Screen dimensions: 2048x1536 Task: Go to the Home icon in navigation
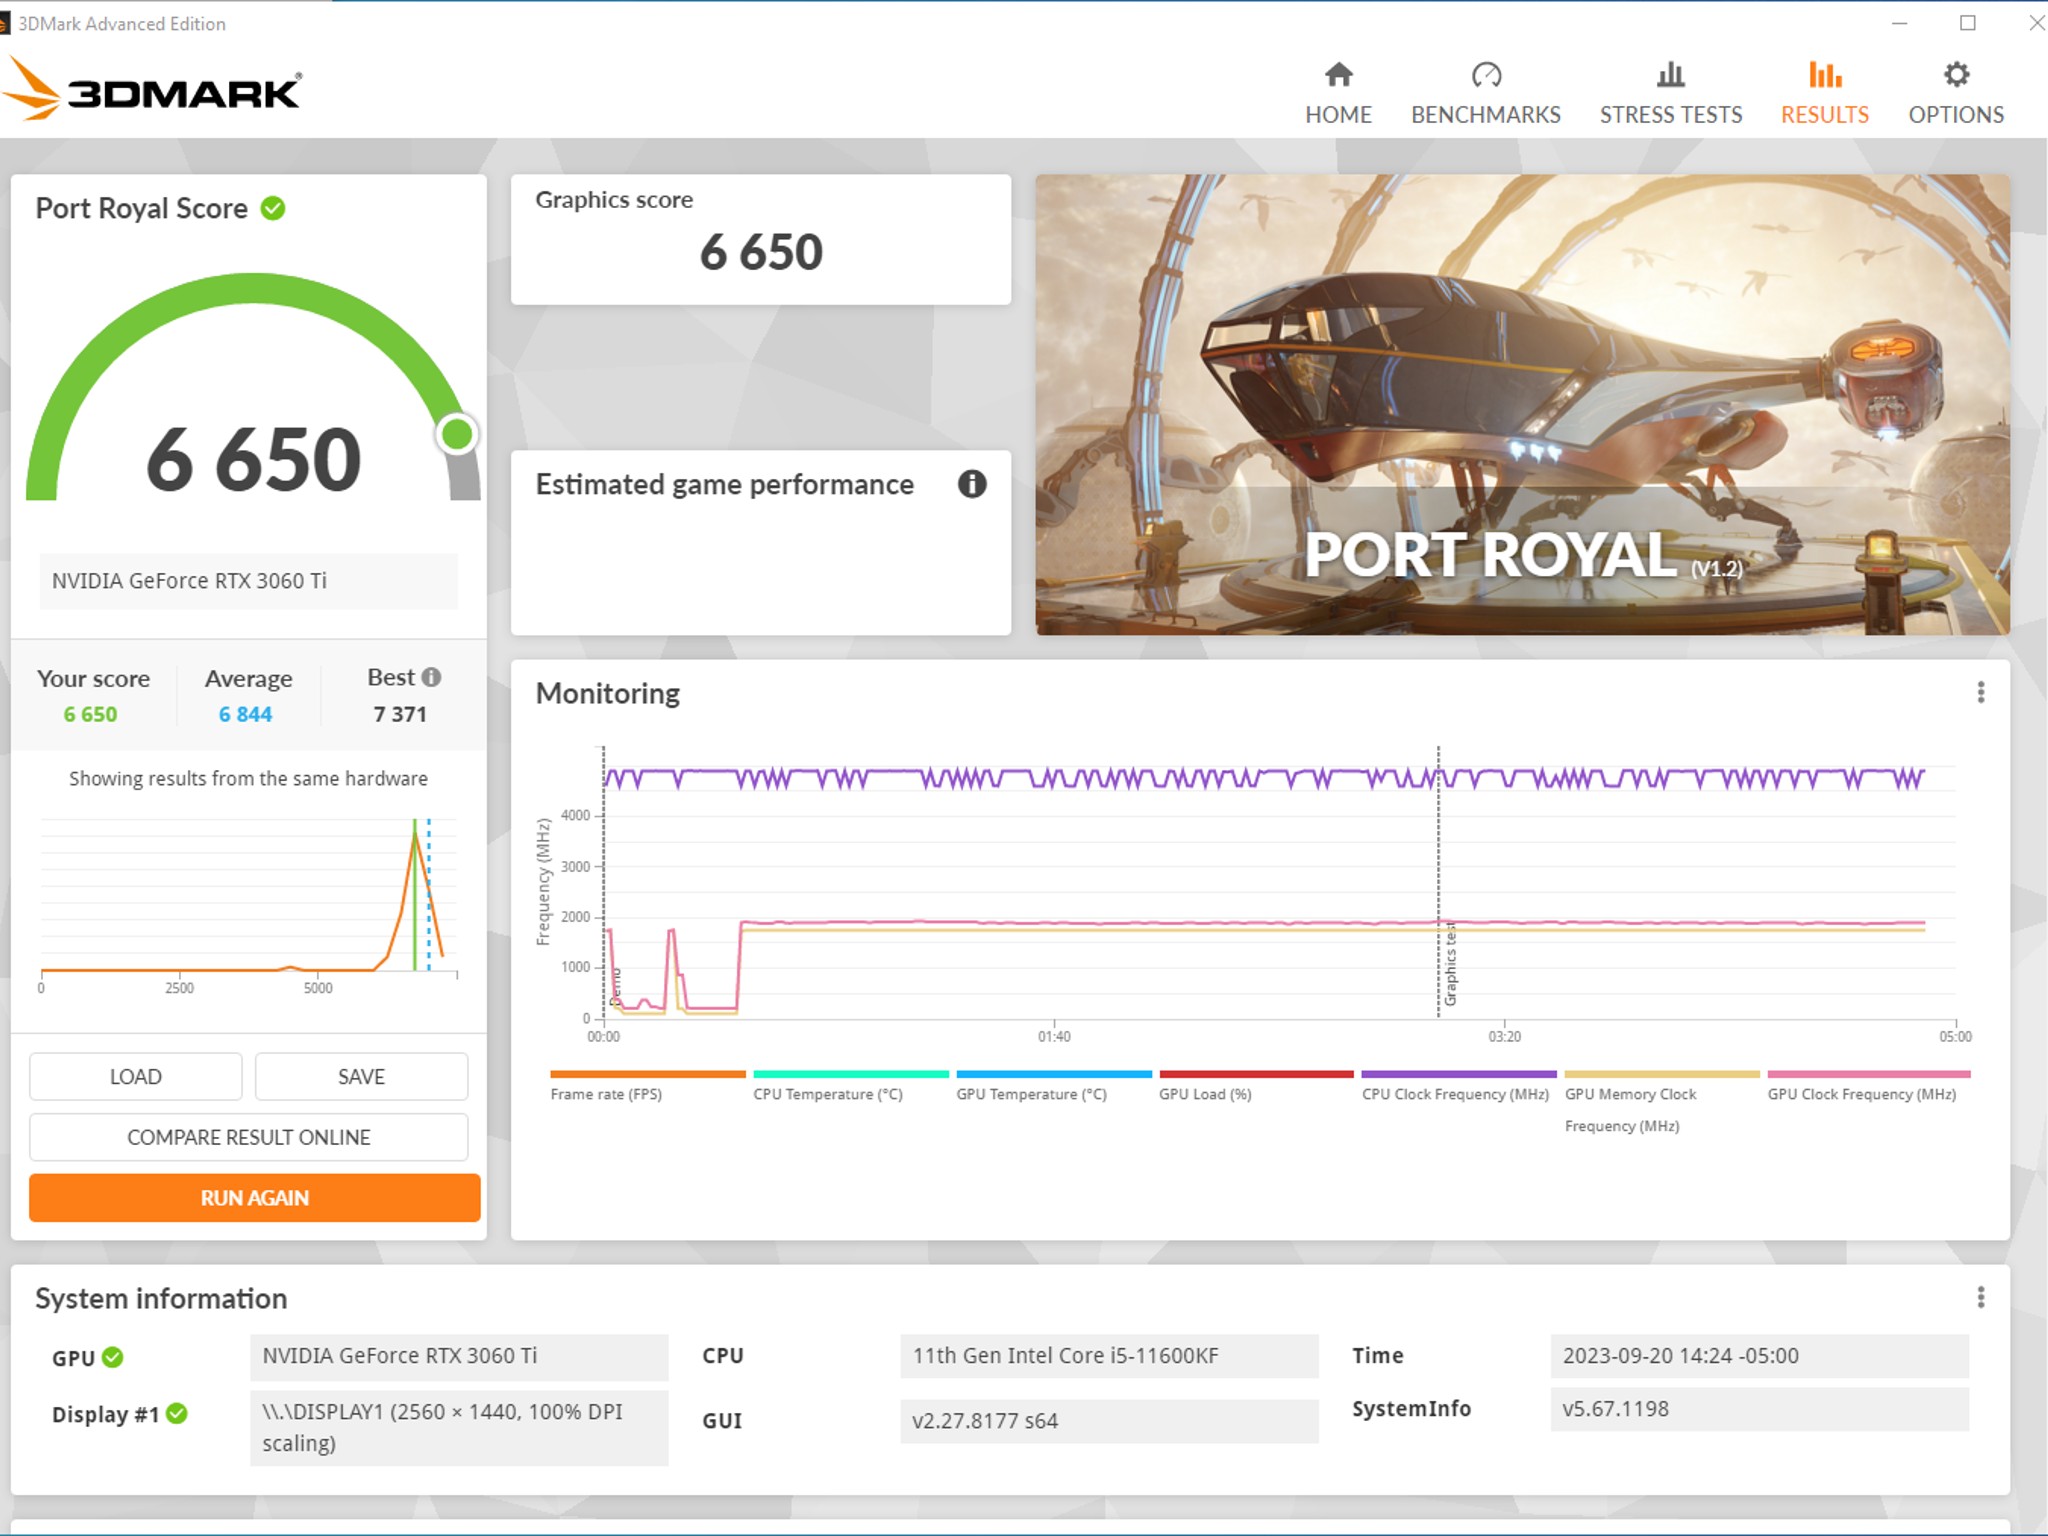coord(1338,75)
